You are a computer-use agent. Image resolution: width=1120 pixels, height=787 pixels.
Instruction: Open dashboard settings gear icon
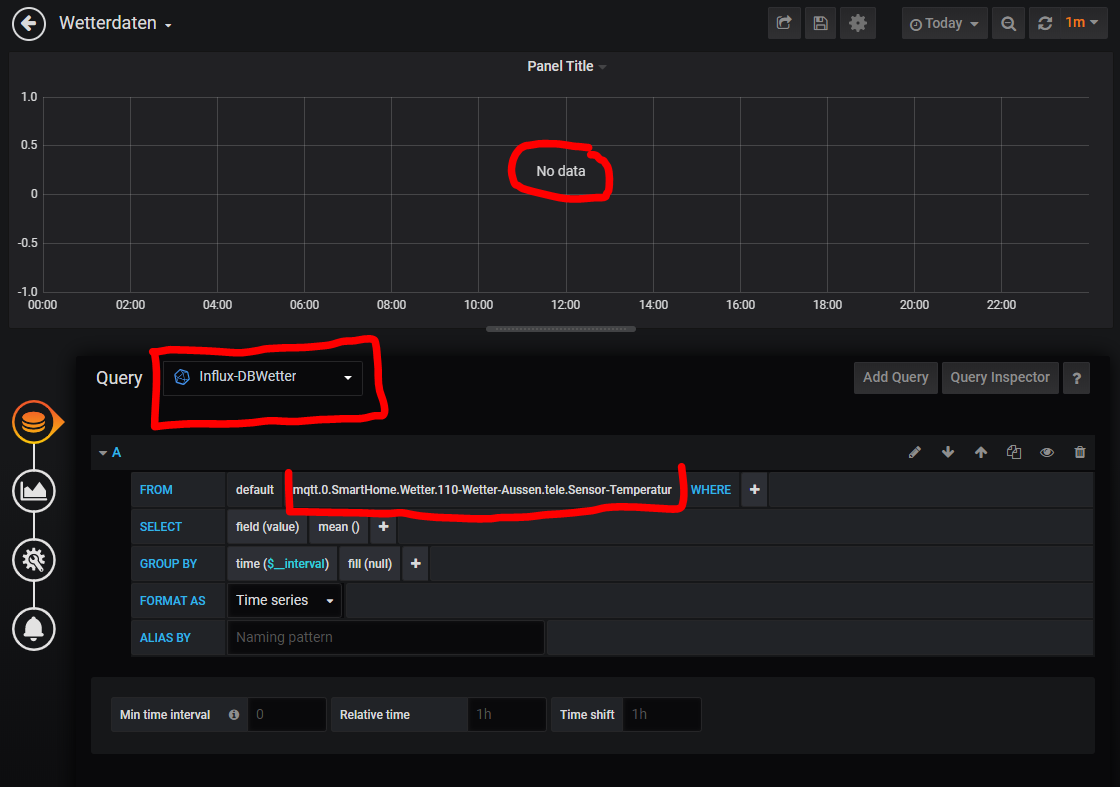tap(857, 24)
